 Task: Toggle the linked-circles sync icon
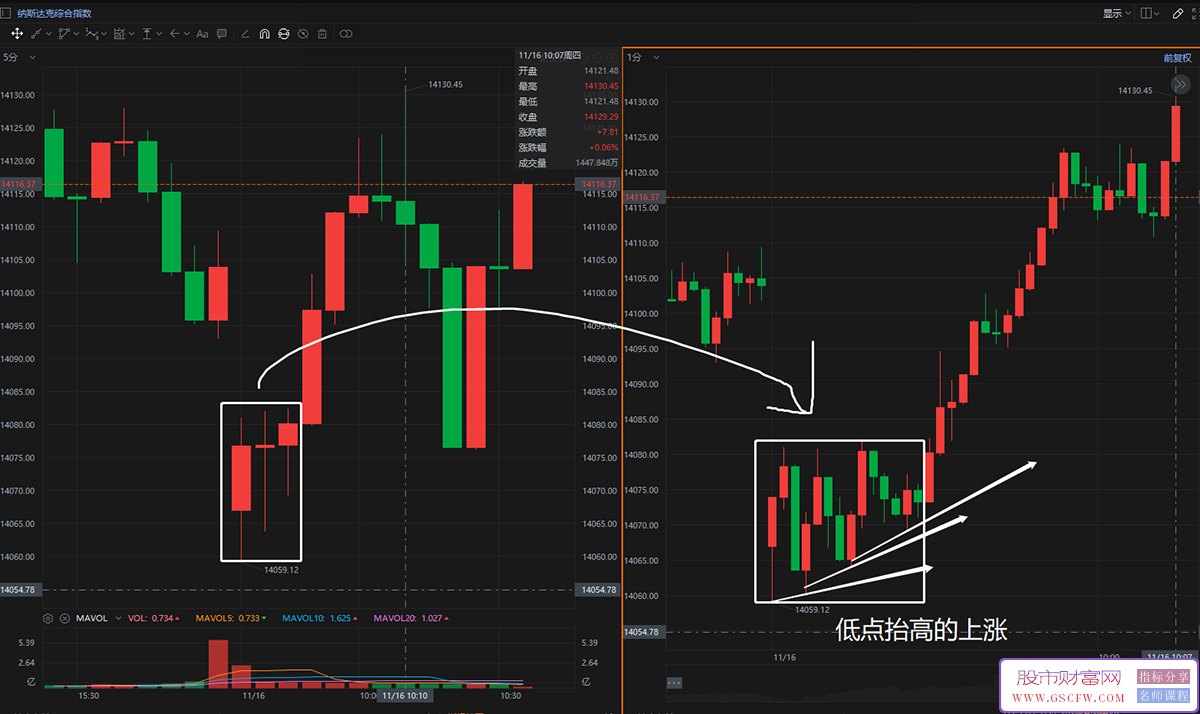pyautogui.click(x=346, y=34)
